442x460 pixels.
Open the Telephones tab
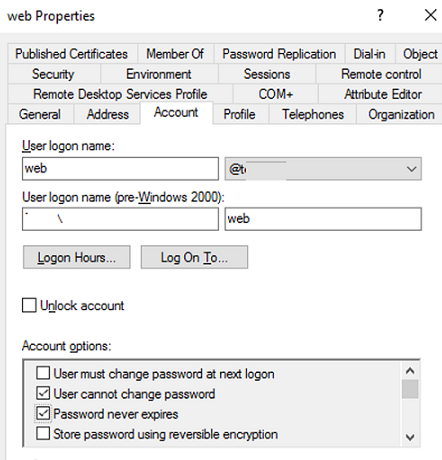tap(313, 114)
